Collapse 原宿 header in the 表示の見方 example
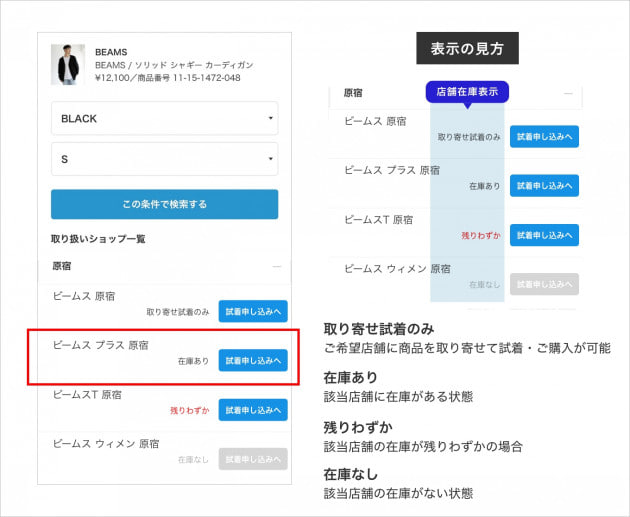This screenshot has width=630, height=517. (570, 93)
